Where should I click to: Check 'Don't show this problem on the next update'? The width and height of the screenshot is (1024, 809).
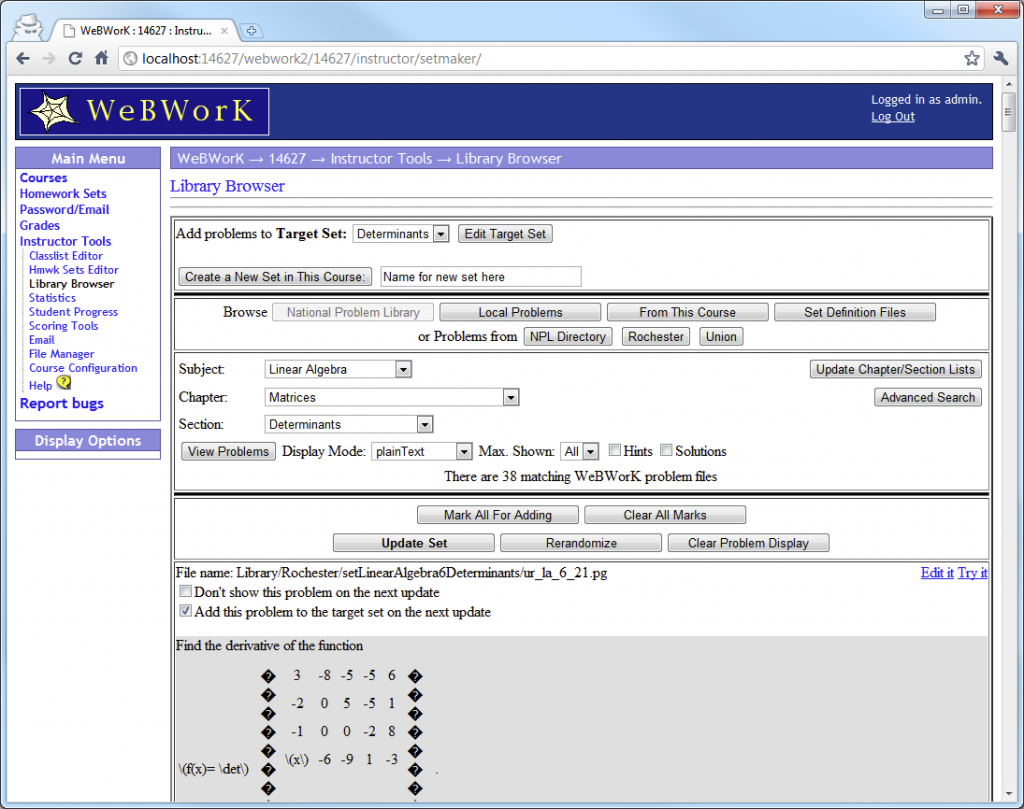(x=185, y=591)
